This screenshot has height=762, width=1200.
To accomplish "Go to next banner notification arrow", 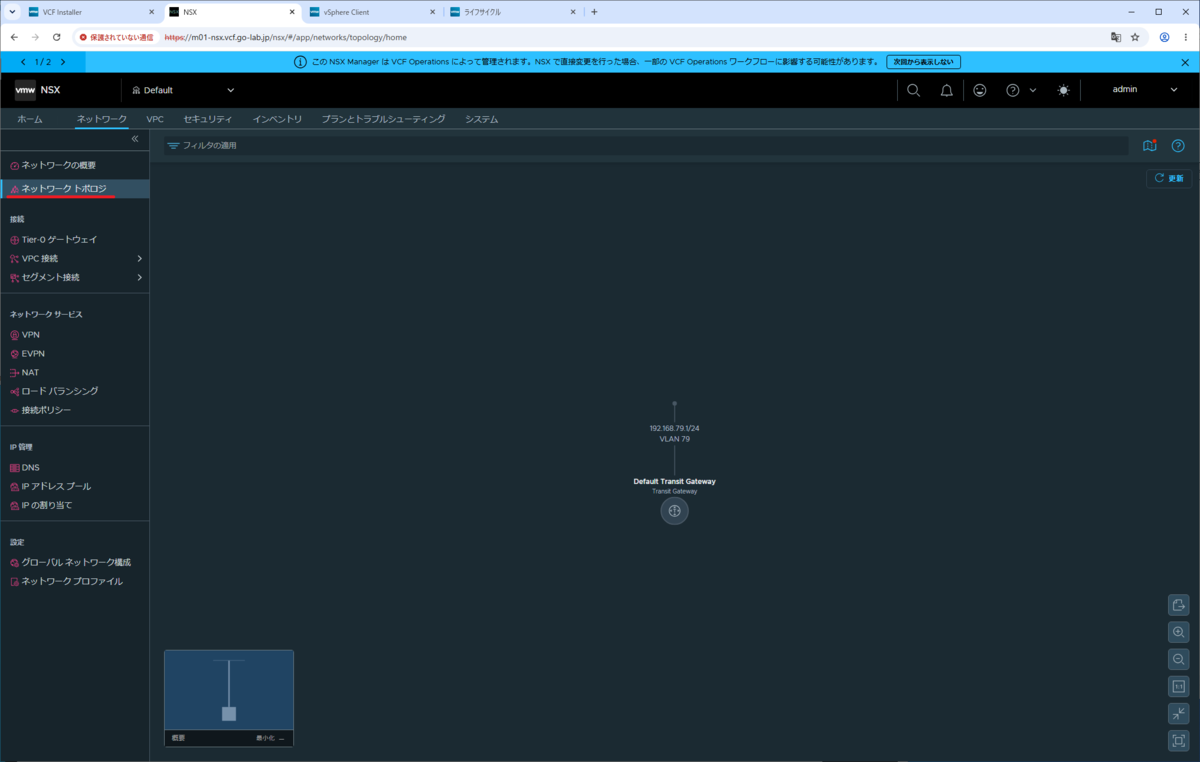I will (x=63, y=62).
